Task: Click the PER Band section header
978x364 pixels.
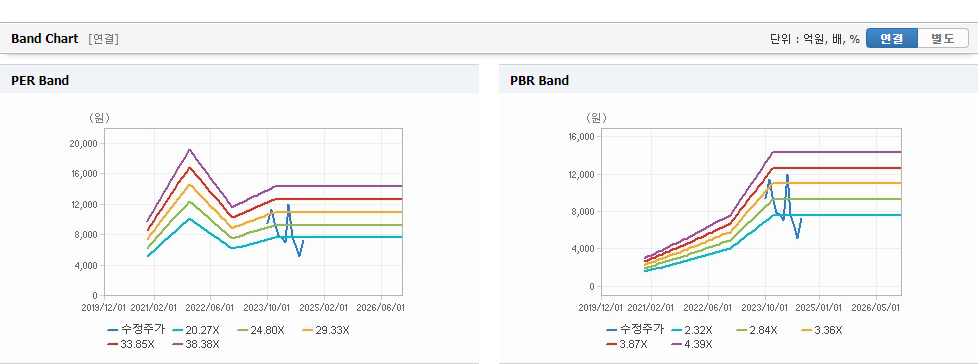Action: [240, 80]
